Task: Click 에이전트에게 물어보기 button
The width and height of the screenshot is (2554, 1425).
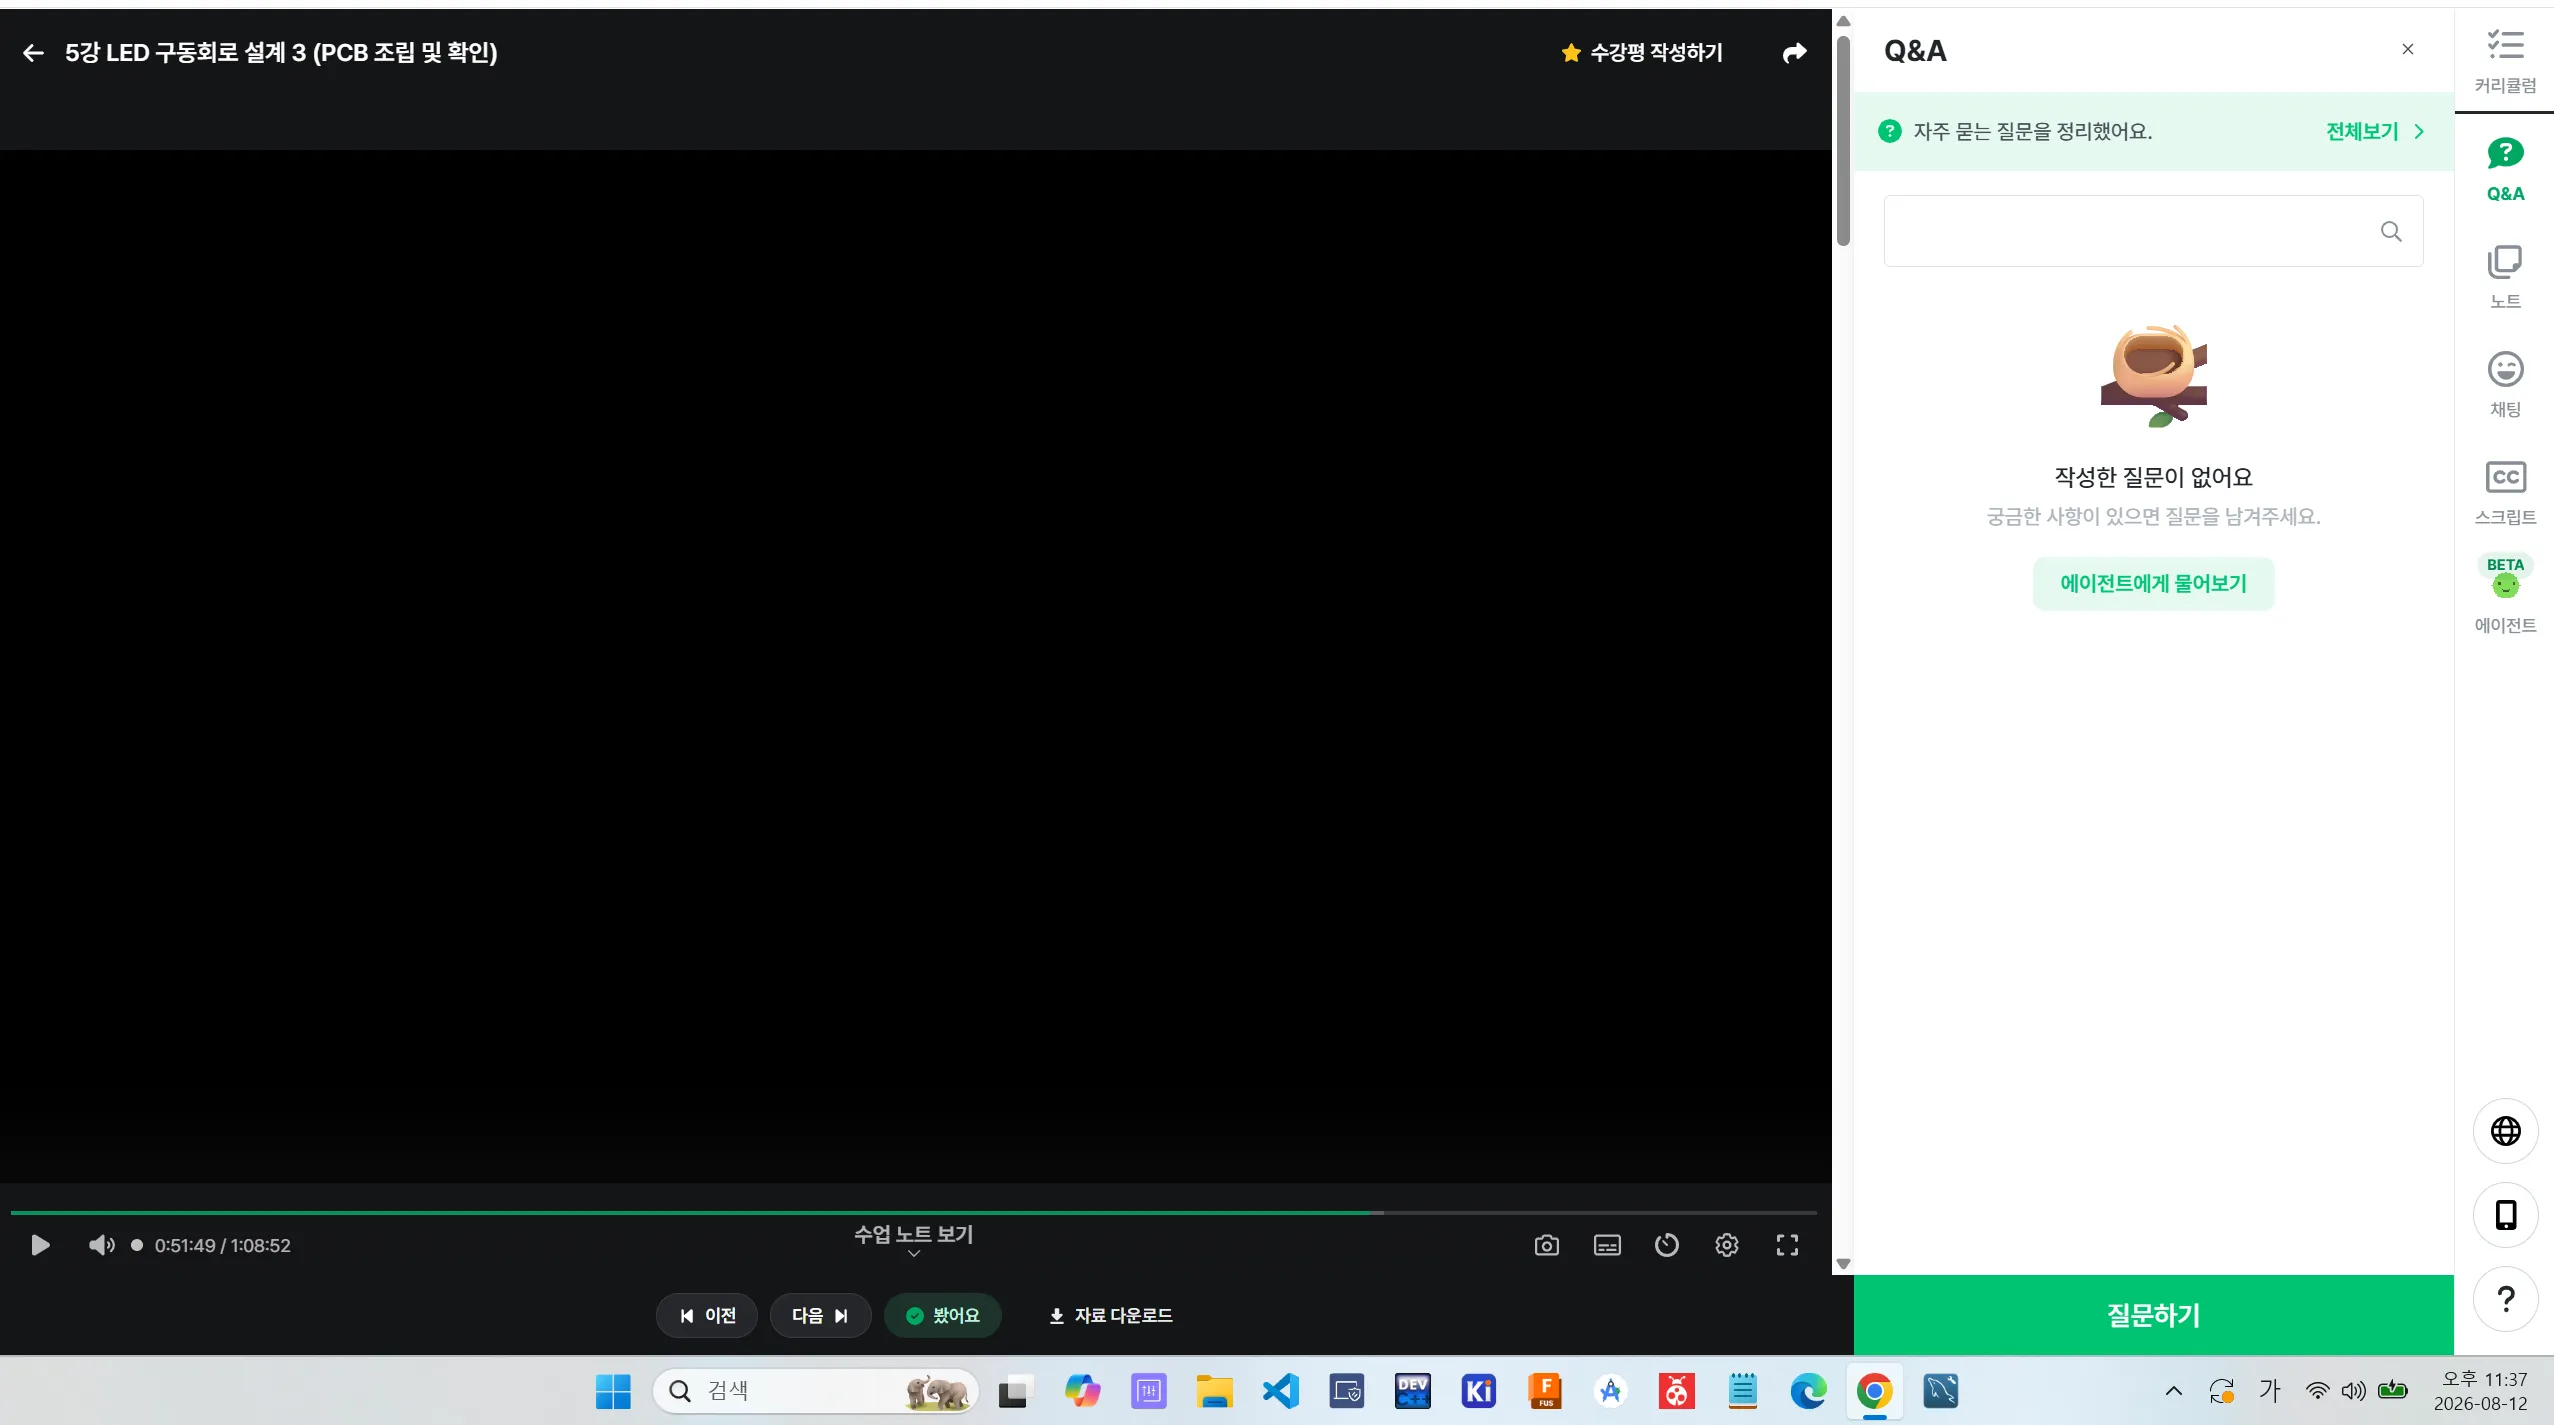Action: [2153, 583]
